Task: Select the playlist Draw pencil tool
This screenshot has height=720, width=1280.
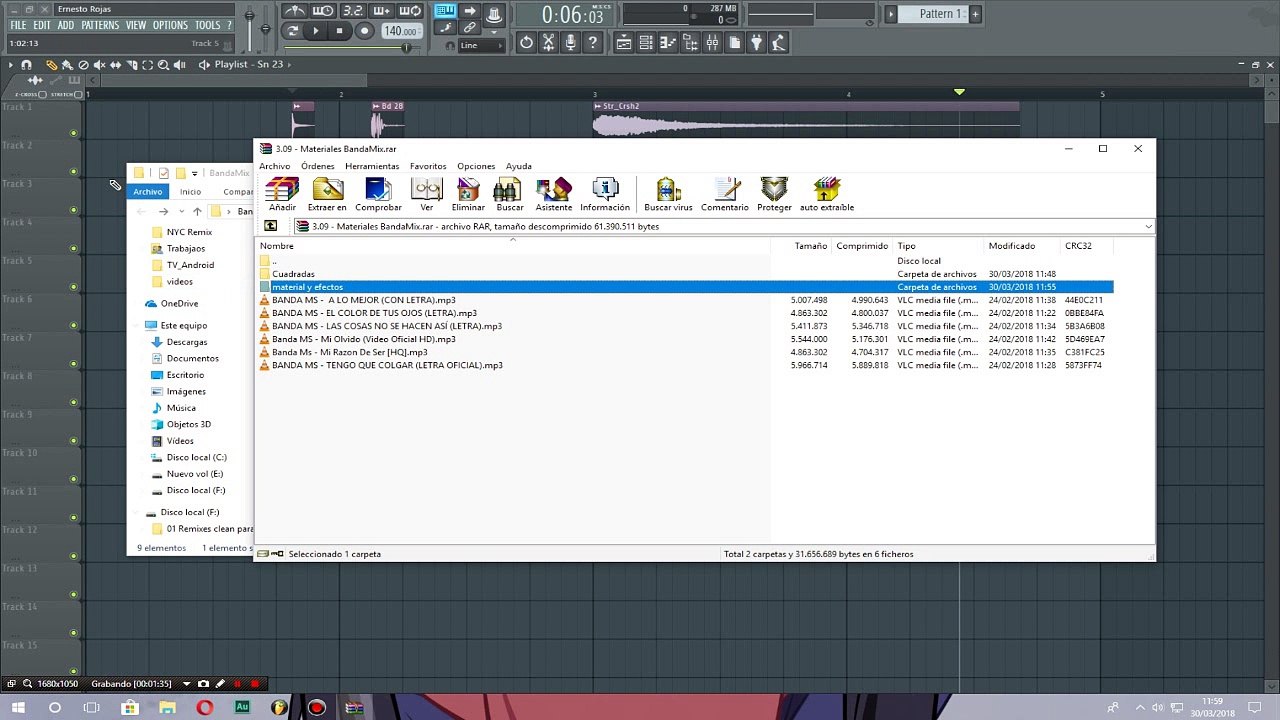Action: tap(52, 64)
